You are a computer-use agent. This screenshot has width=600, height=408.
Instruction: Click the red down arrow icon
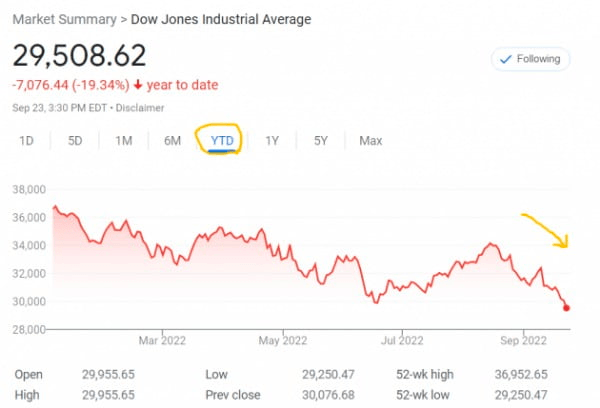pyautogui.click(x=138, y=85)
